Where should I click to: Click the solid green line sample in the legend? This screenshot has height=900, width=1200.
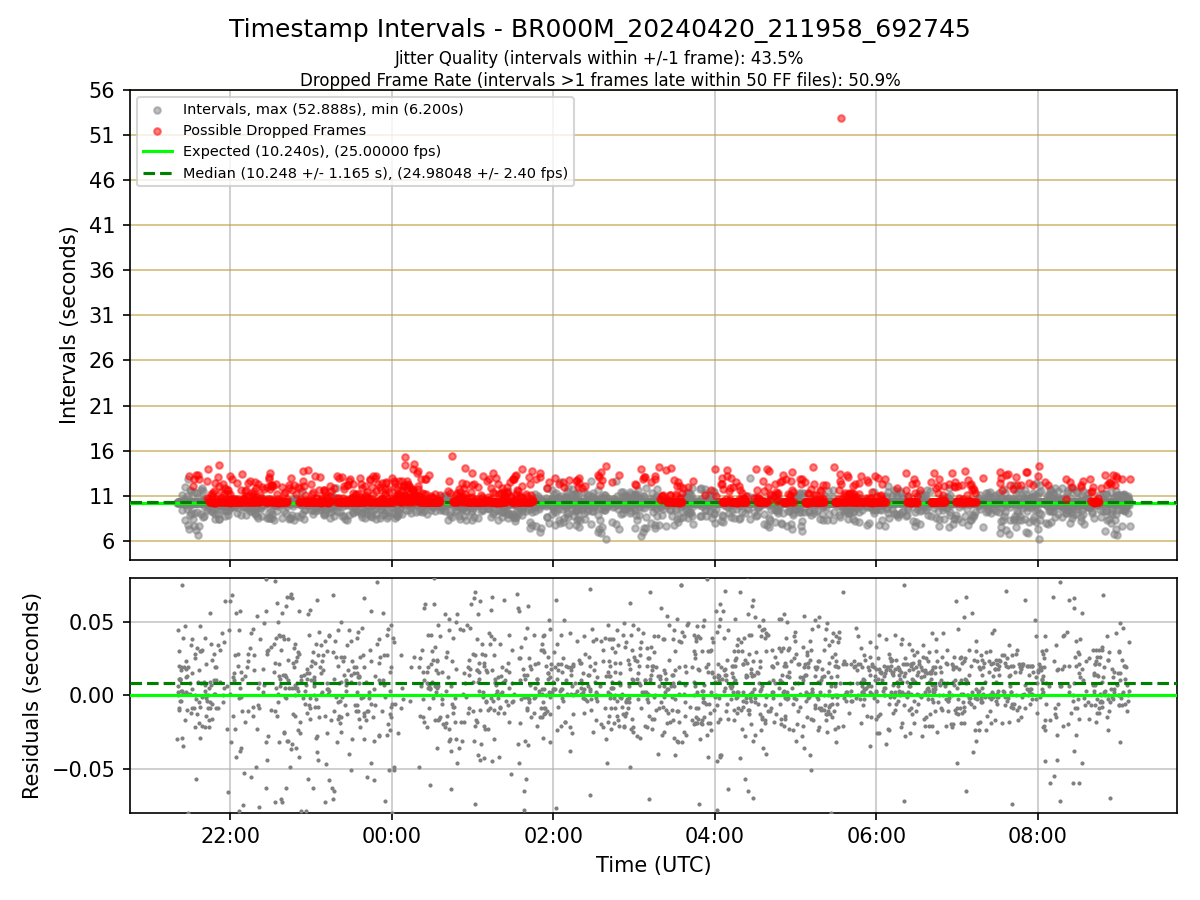(158, 152)
